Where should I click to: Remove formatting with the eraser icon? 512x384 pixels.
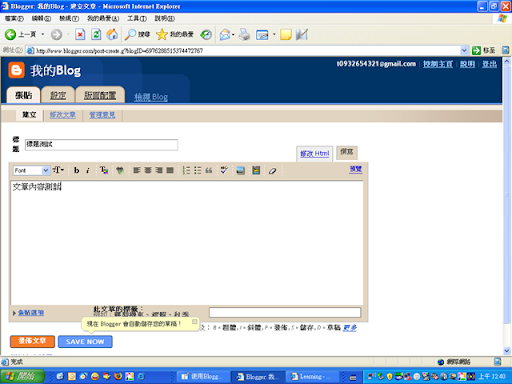(x=272, y=171)
